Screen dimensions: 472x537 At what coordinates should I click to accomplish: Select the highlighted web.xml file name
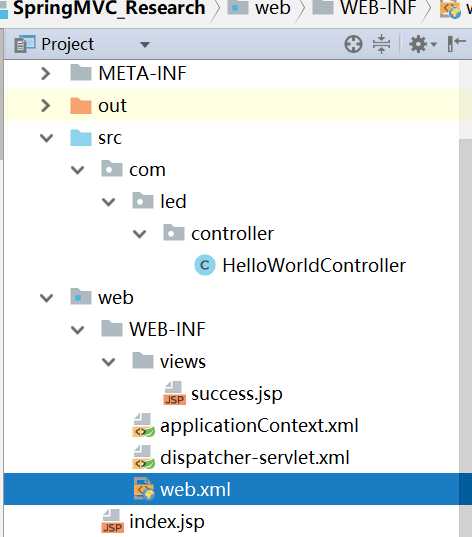[195, 489]
